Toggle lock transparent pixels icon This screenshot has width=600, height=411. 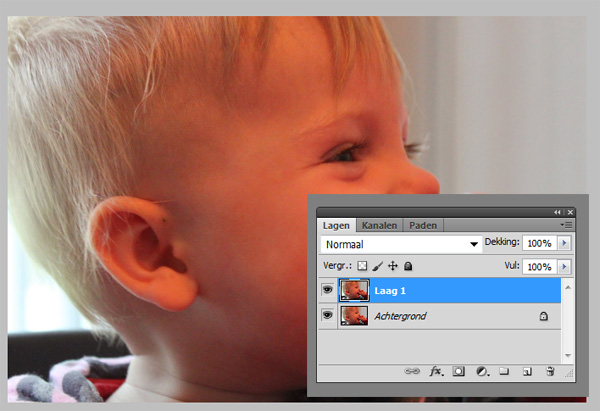(x=362, y=266)
